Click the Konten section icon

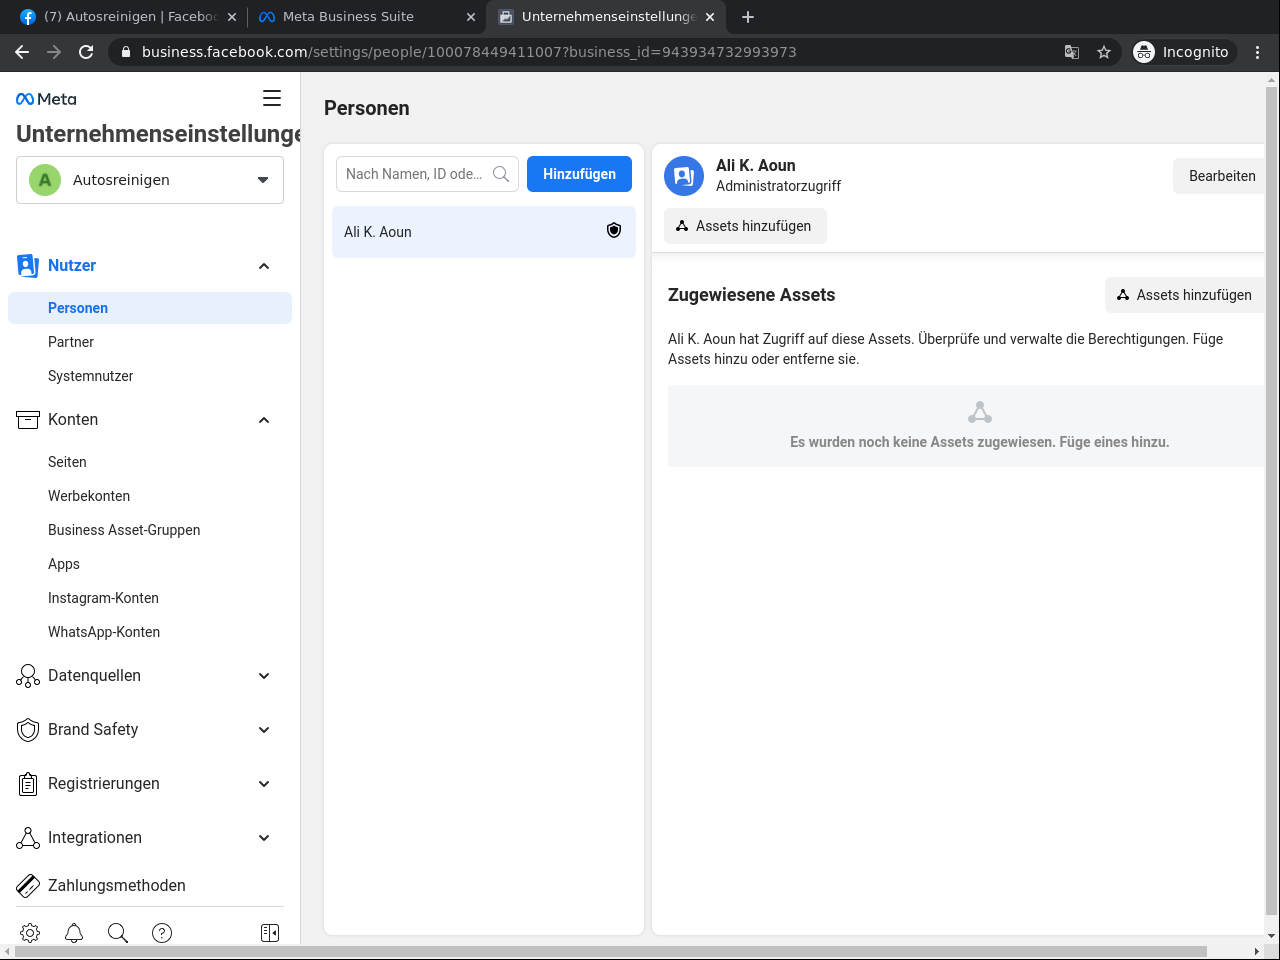28,420
